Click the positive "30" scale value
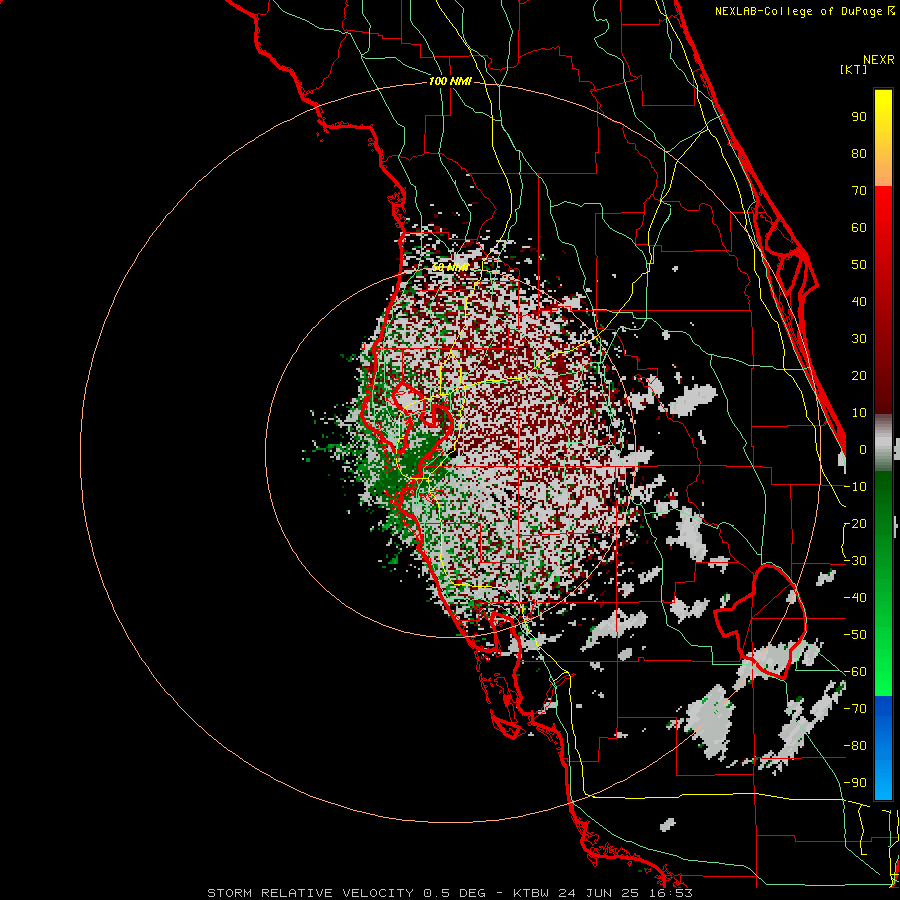 tap(859, 339)
